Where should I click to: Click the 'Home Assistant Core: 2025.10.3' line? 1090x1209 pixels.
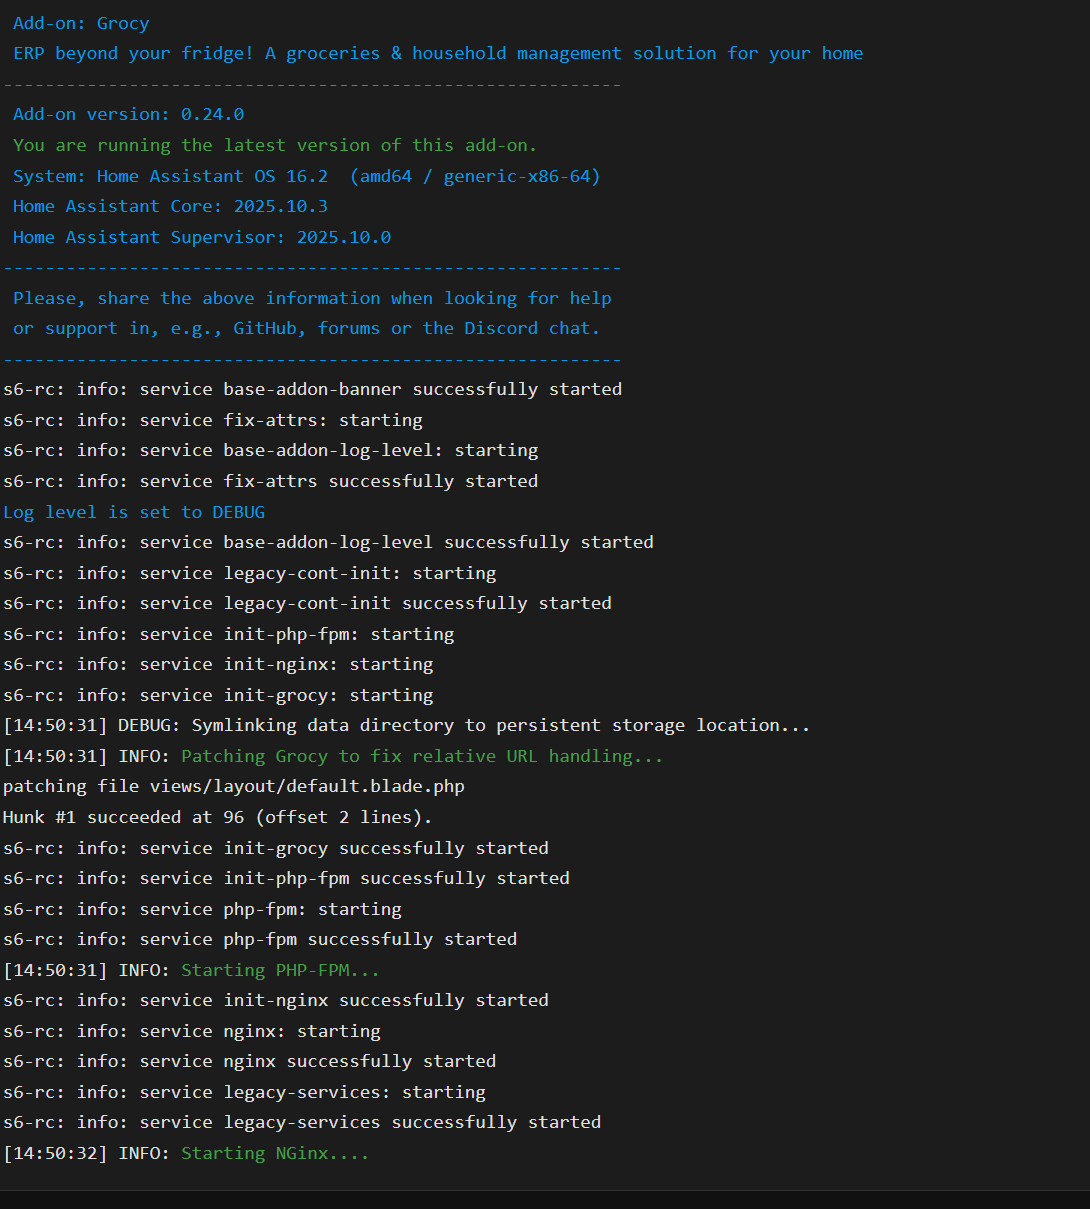[170, 206]
